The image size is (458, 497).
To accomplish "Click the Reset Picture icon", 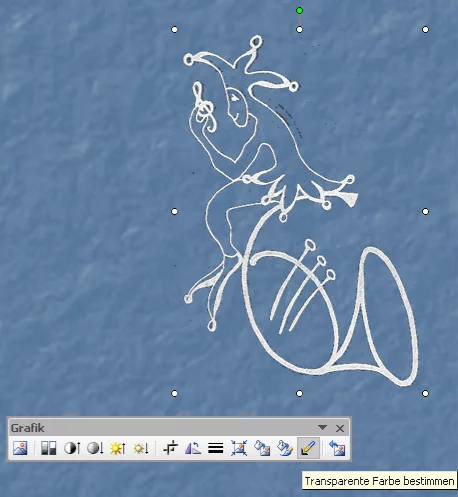I will [x=337, y=448].
